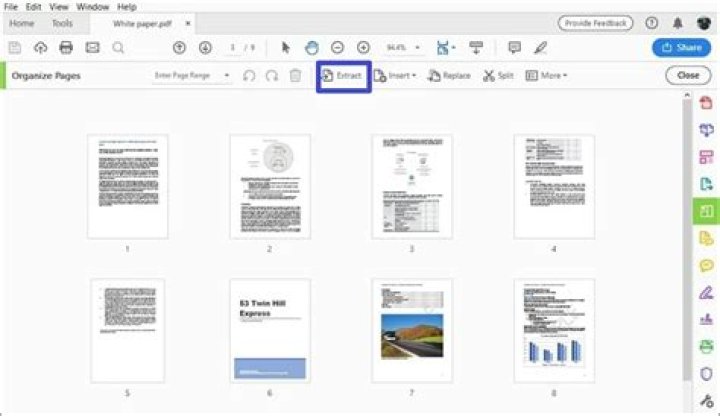The height and width of the screenshot is (416, 720).
Task: Open the Comment sidebar tool
Action: (x=706, y=265)
